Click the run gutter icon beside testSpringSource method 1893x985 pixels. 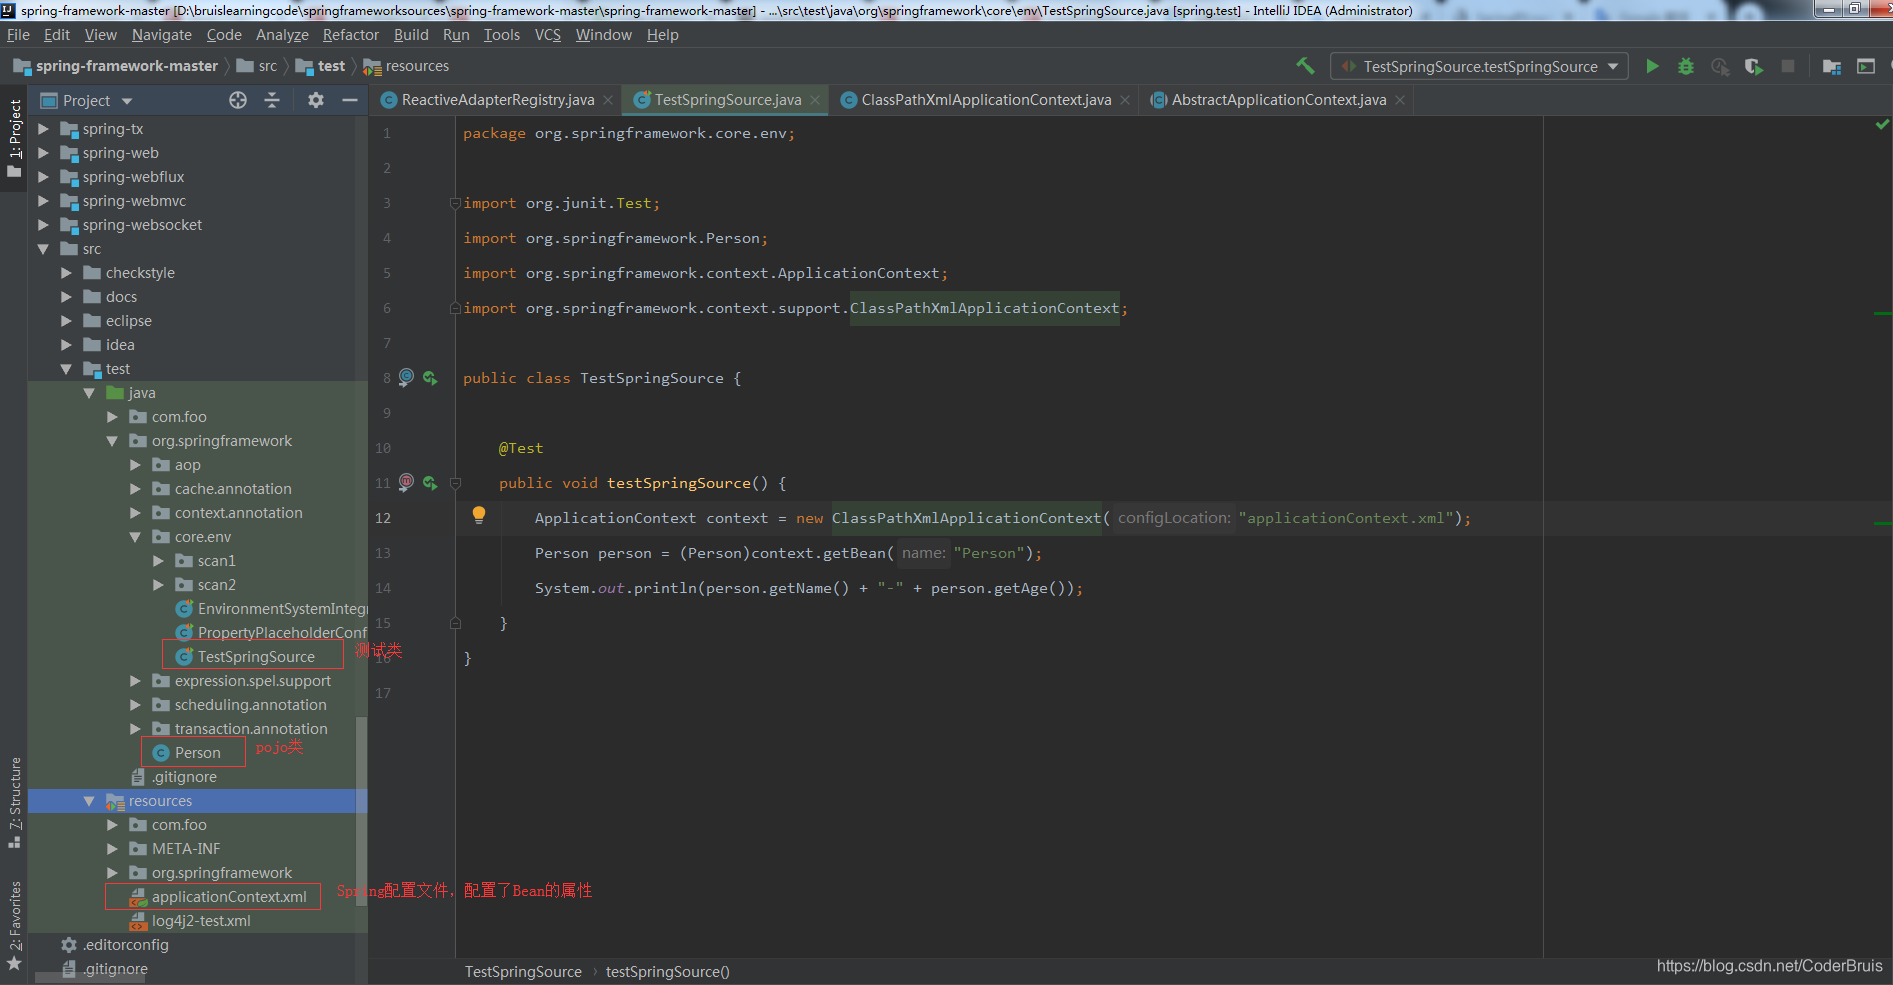(430, 483)
